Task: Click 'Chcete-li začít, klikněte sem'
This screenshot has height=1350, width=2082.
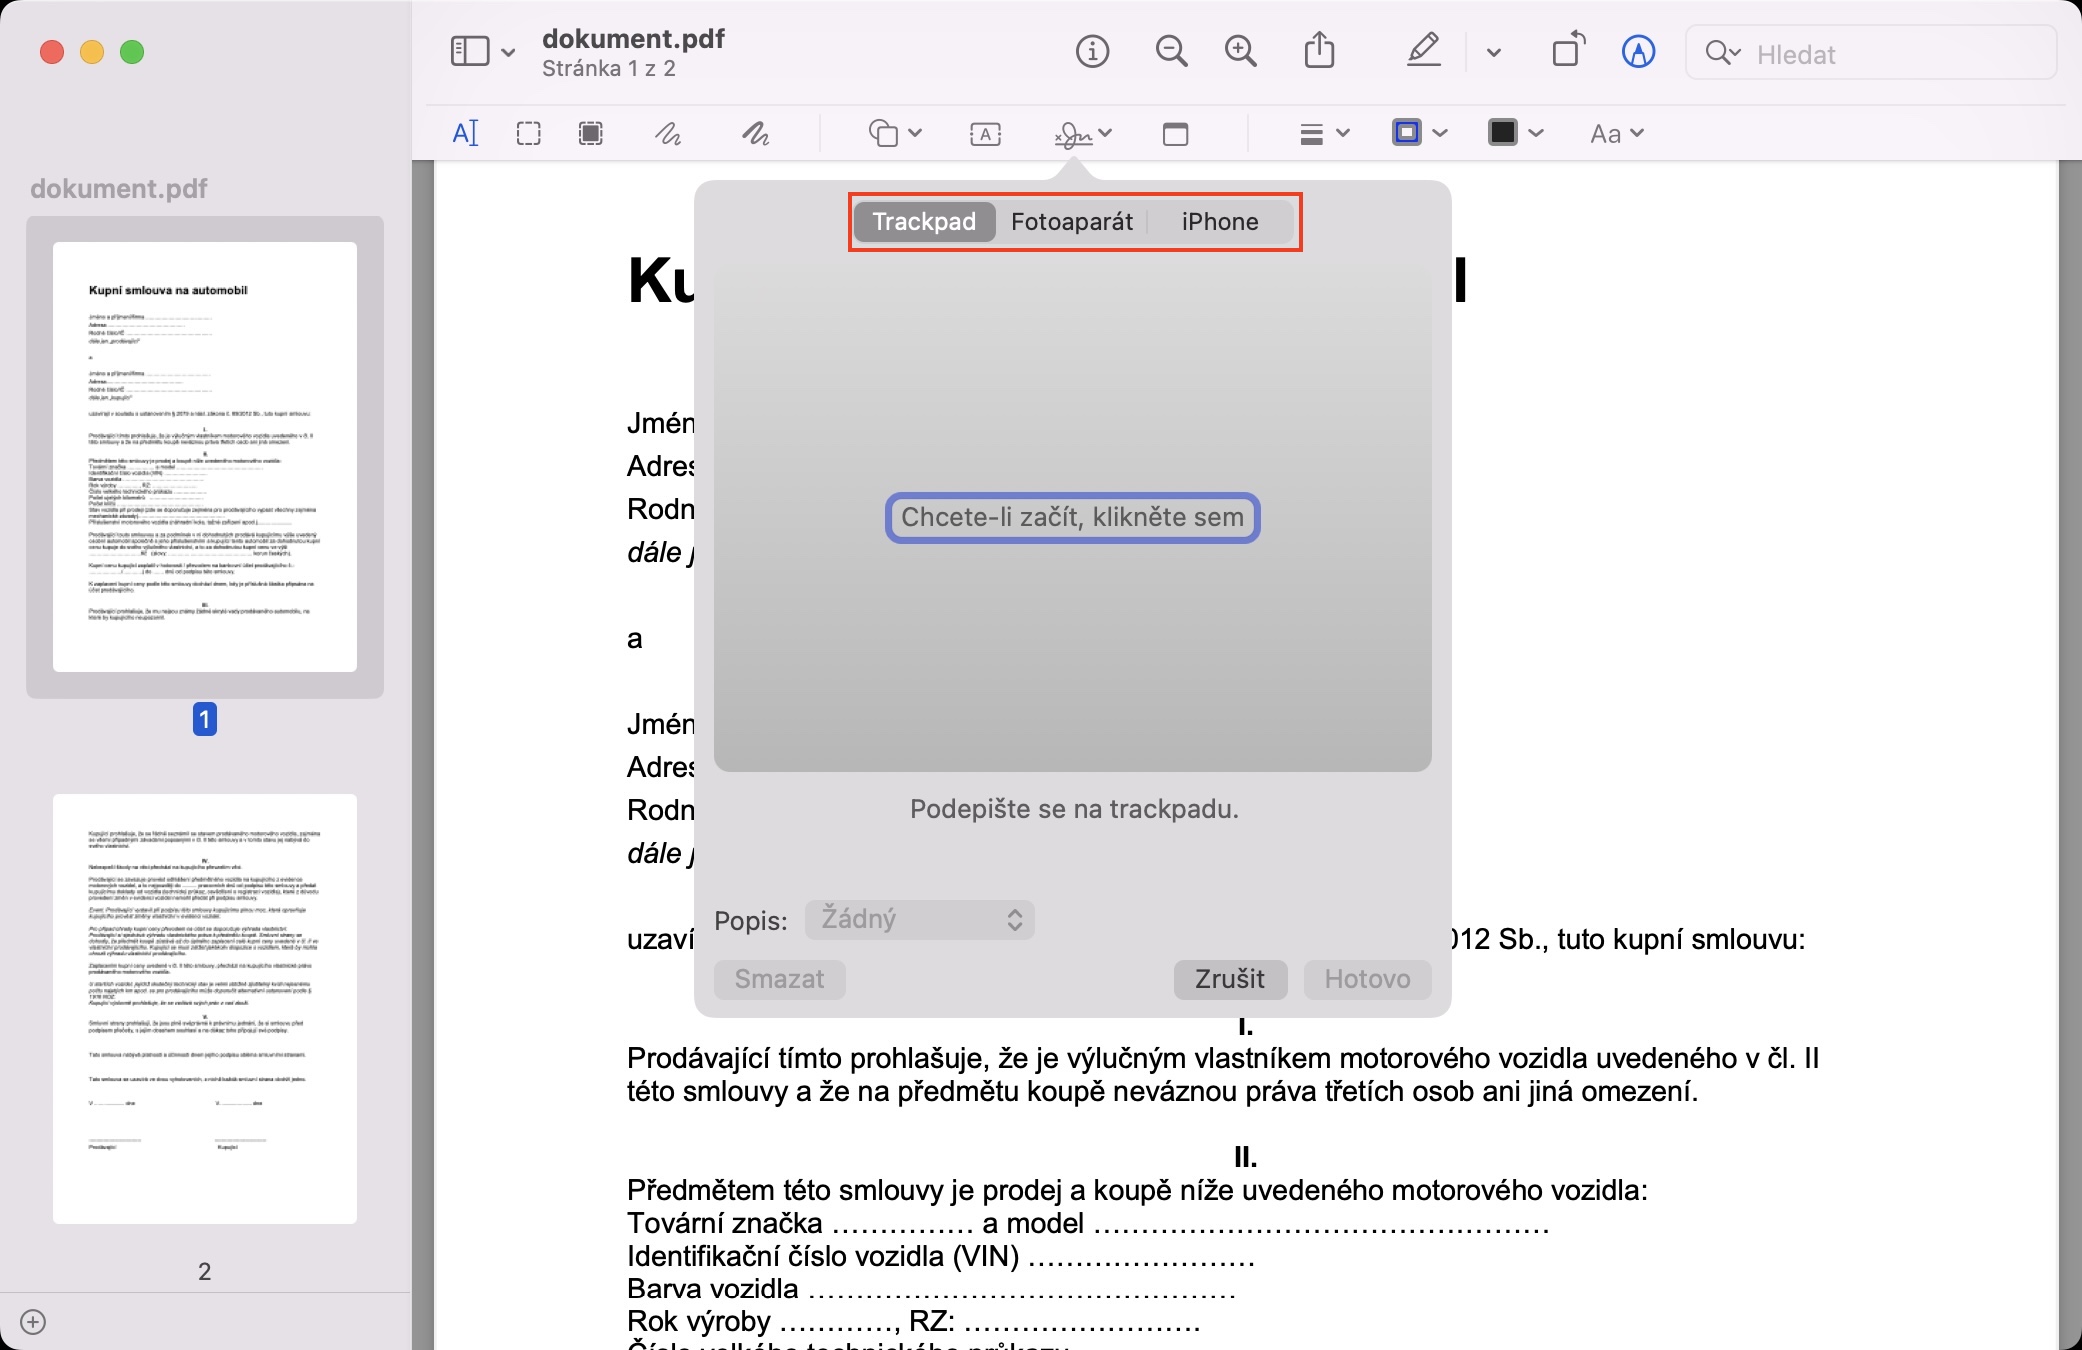Action: tap(1072, 517)
